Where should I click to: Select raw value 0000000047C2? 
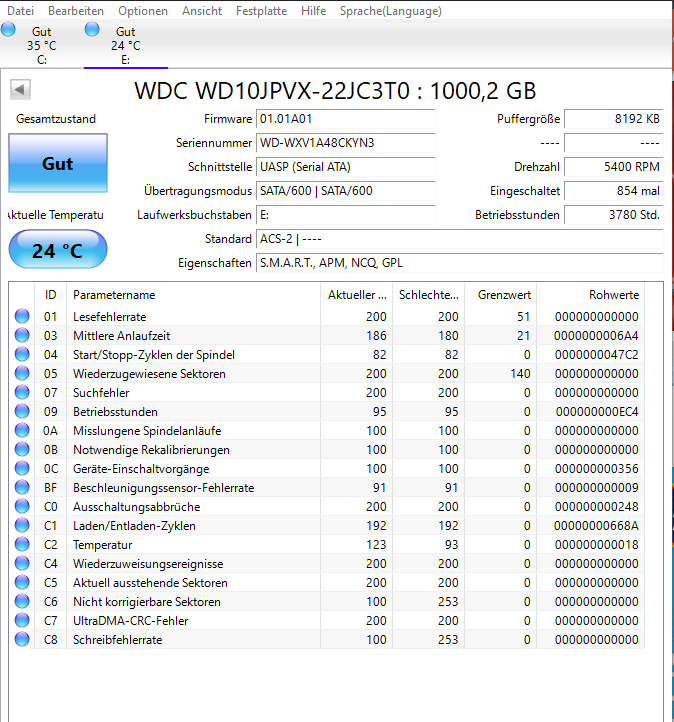pos(597,355)
